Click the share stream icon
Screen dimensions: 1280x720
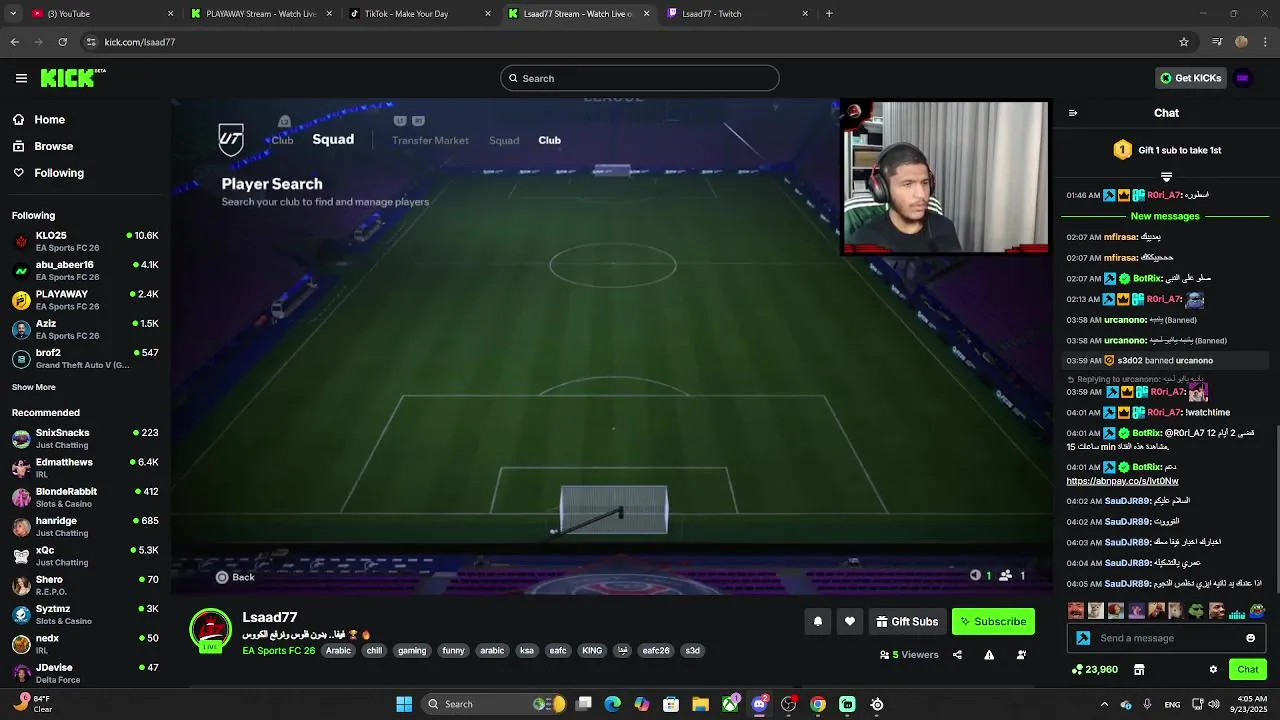pos(957,655)
